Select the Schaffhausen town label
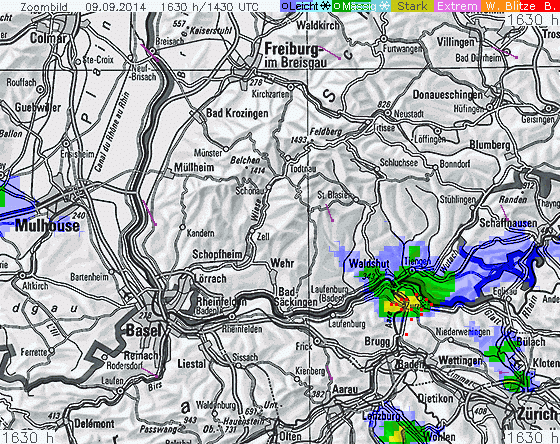Viewport: 560px width, 444px height. [x=508, y=223]
